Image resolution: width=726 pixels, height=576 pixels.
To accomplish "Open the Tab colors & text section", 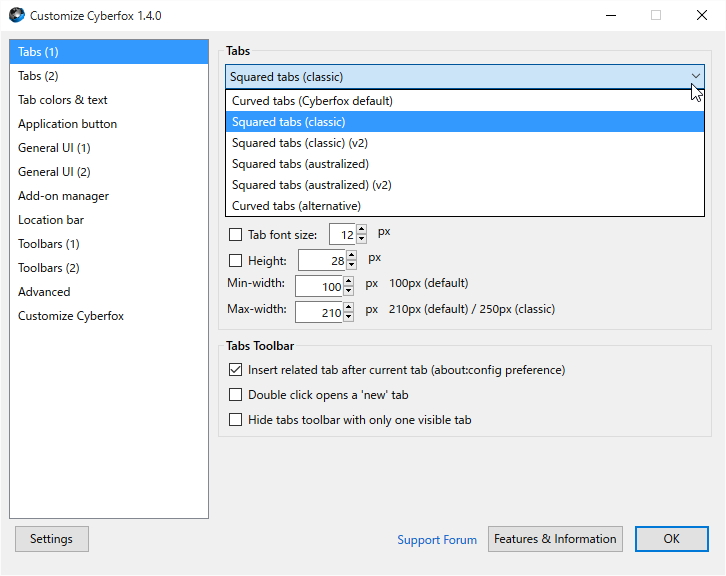I will (63, 100).
